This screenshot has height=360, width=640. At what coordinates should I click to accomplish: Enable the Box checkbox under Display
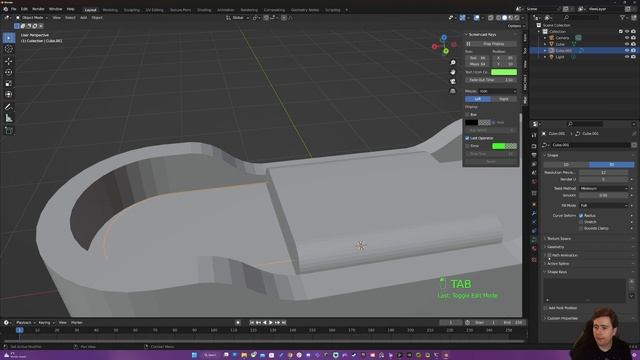point(467,115)
